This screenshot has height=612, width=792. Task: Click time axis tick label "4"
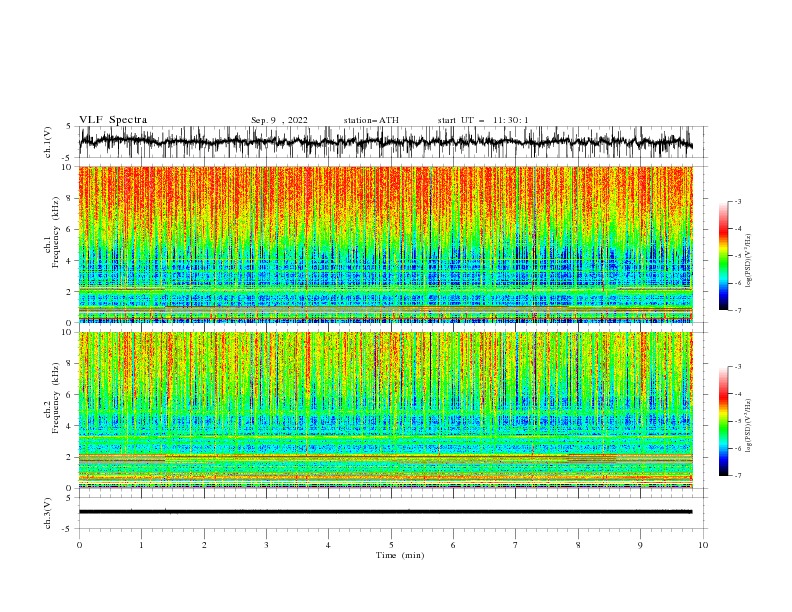(329, 545)
